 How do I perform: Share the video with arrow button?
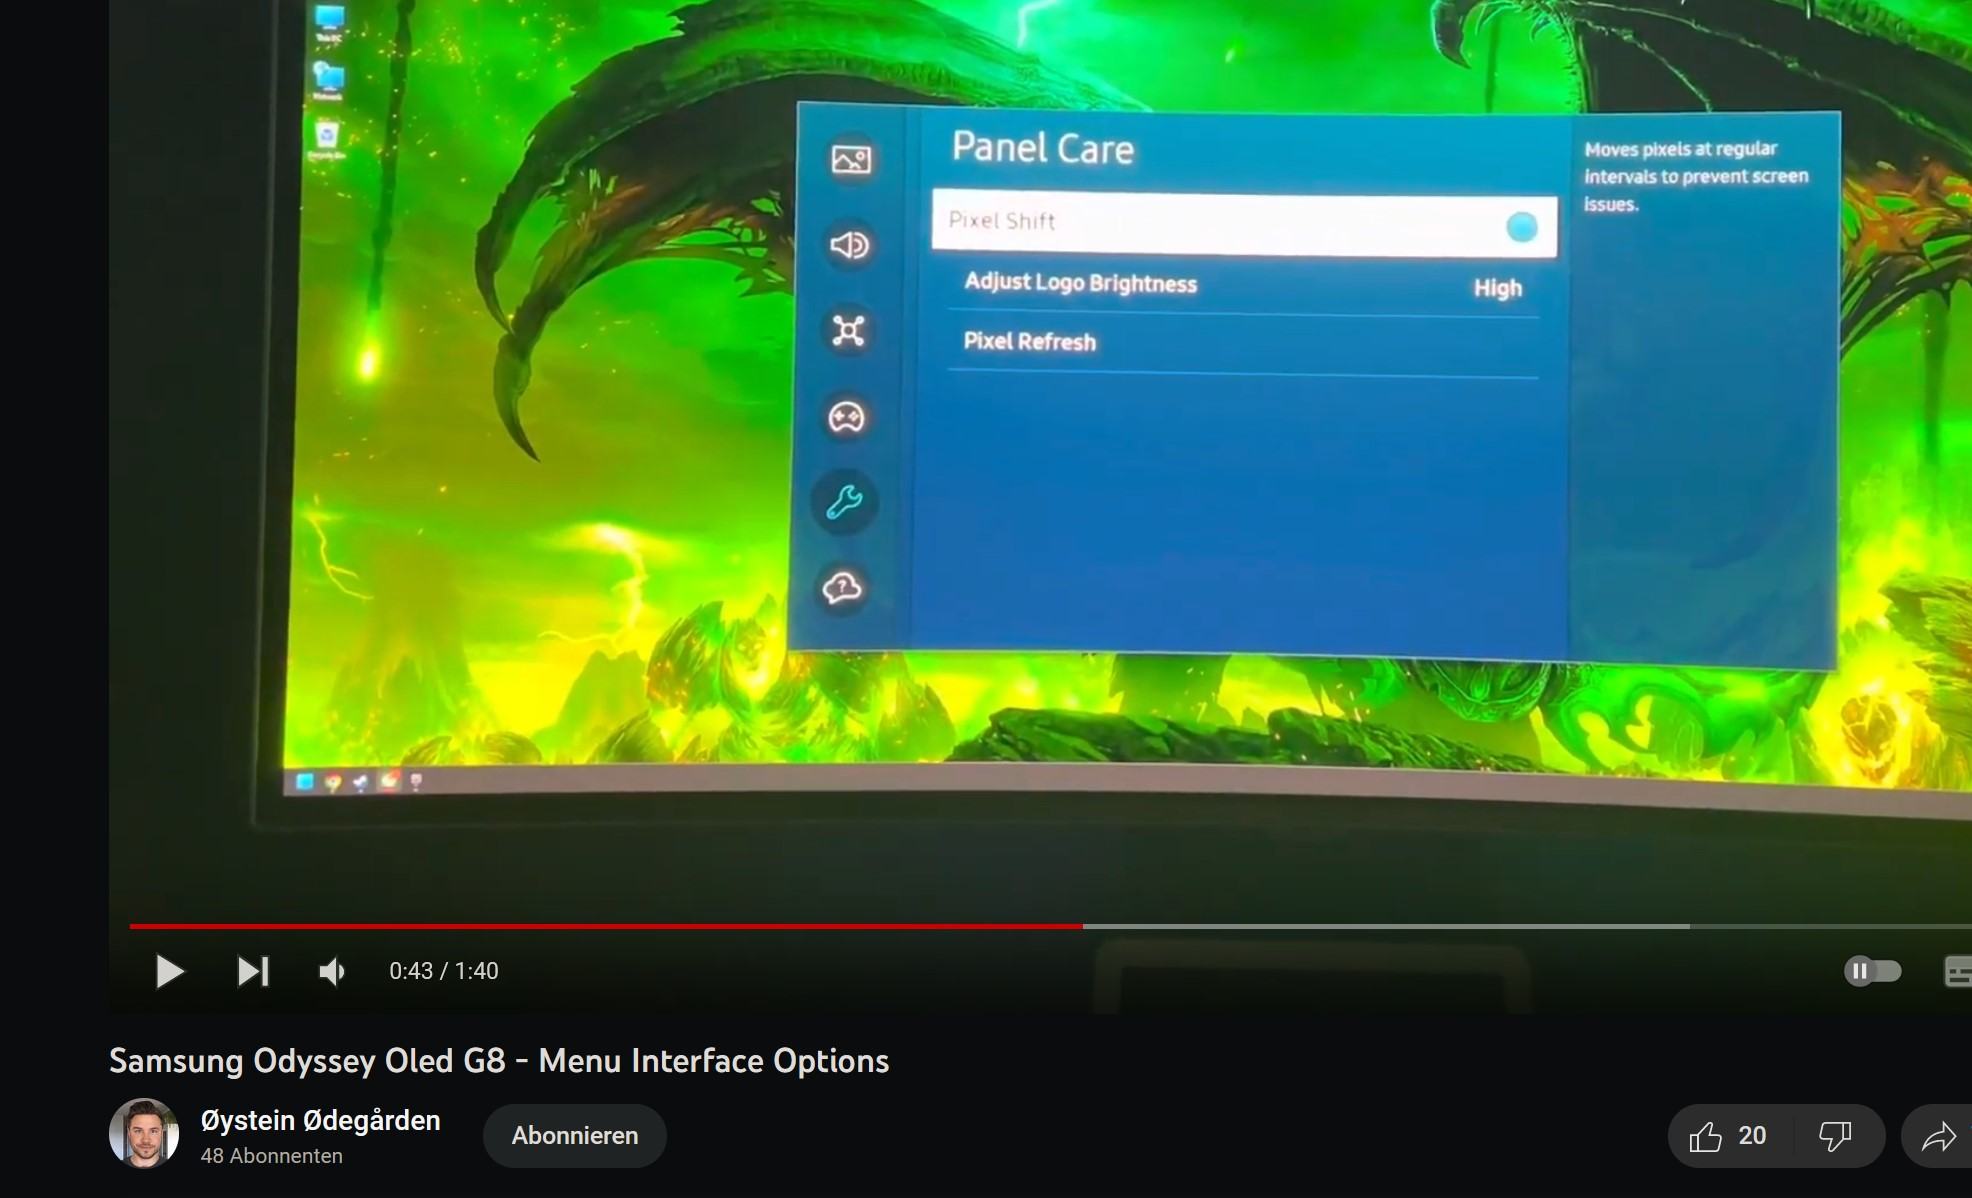coord(1938,1136)
